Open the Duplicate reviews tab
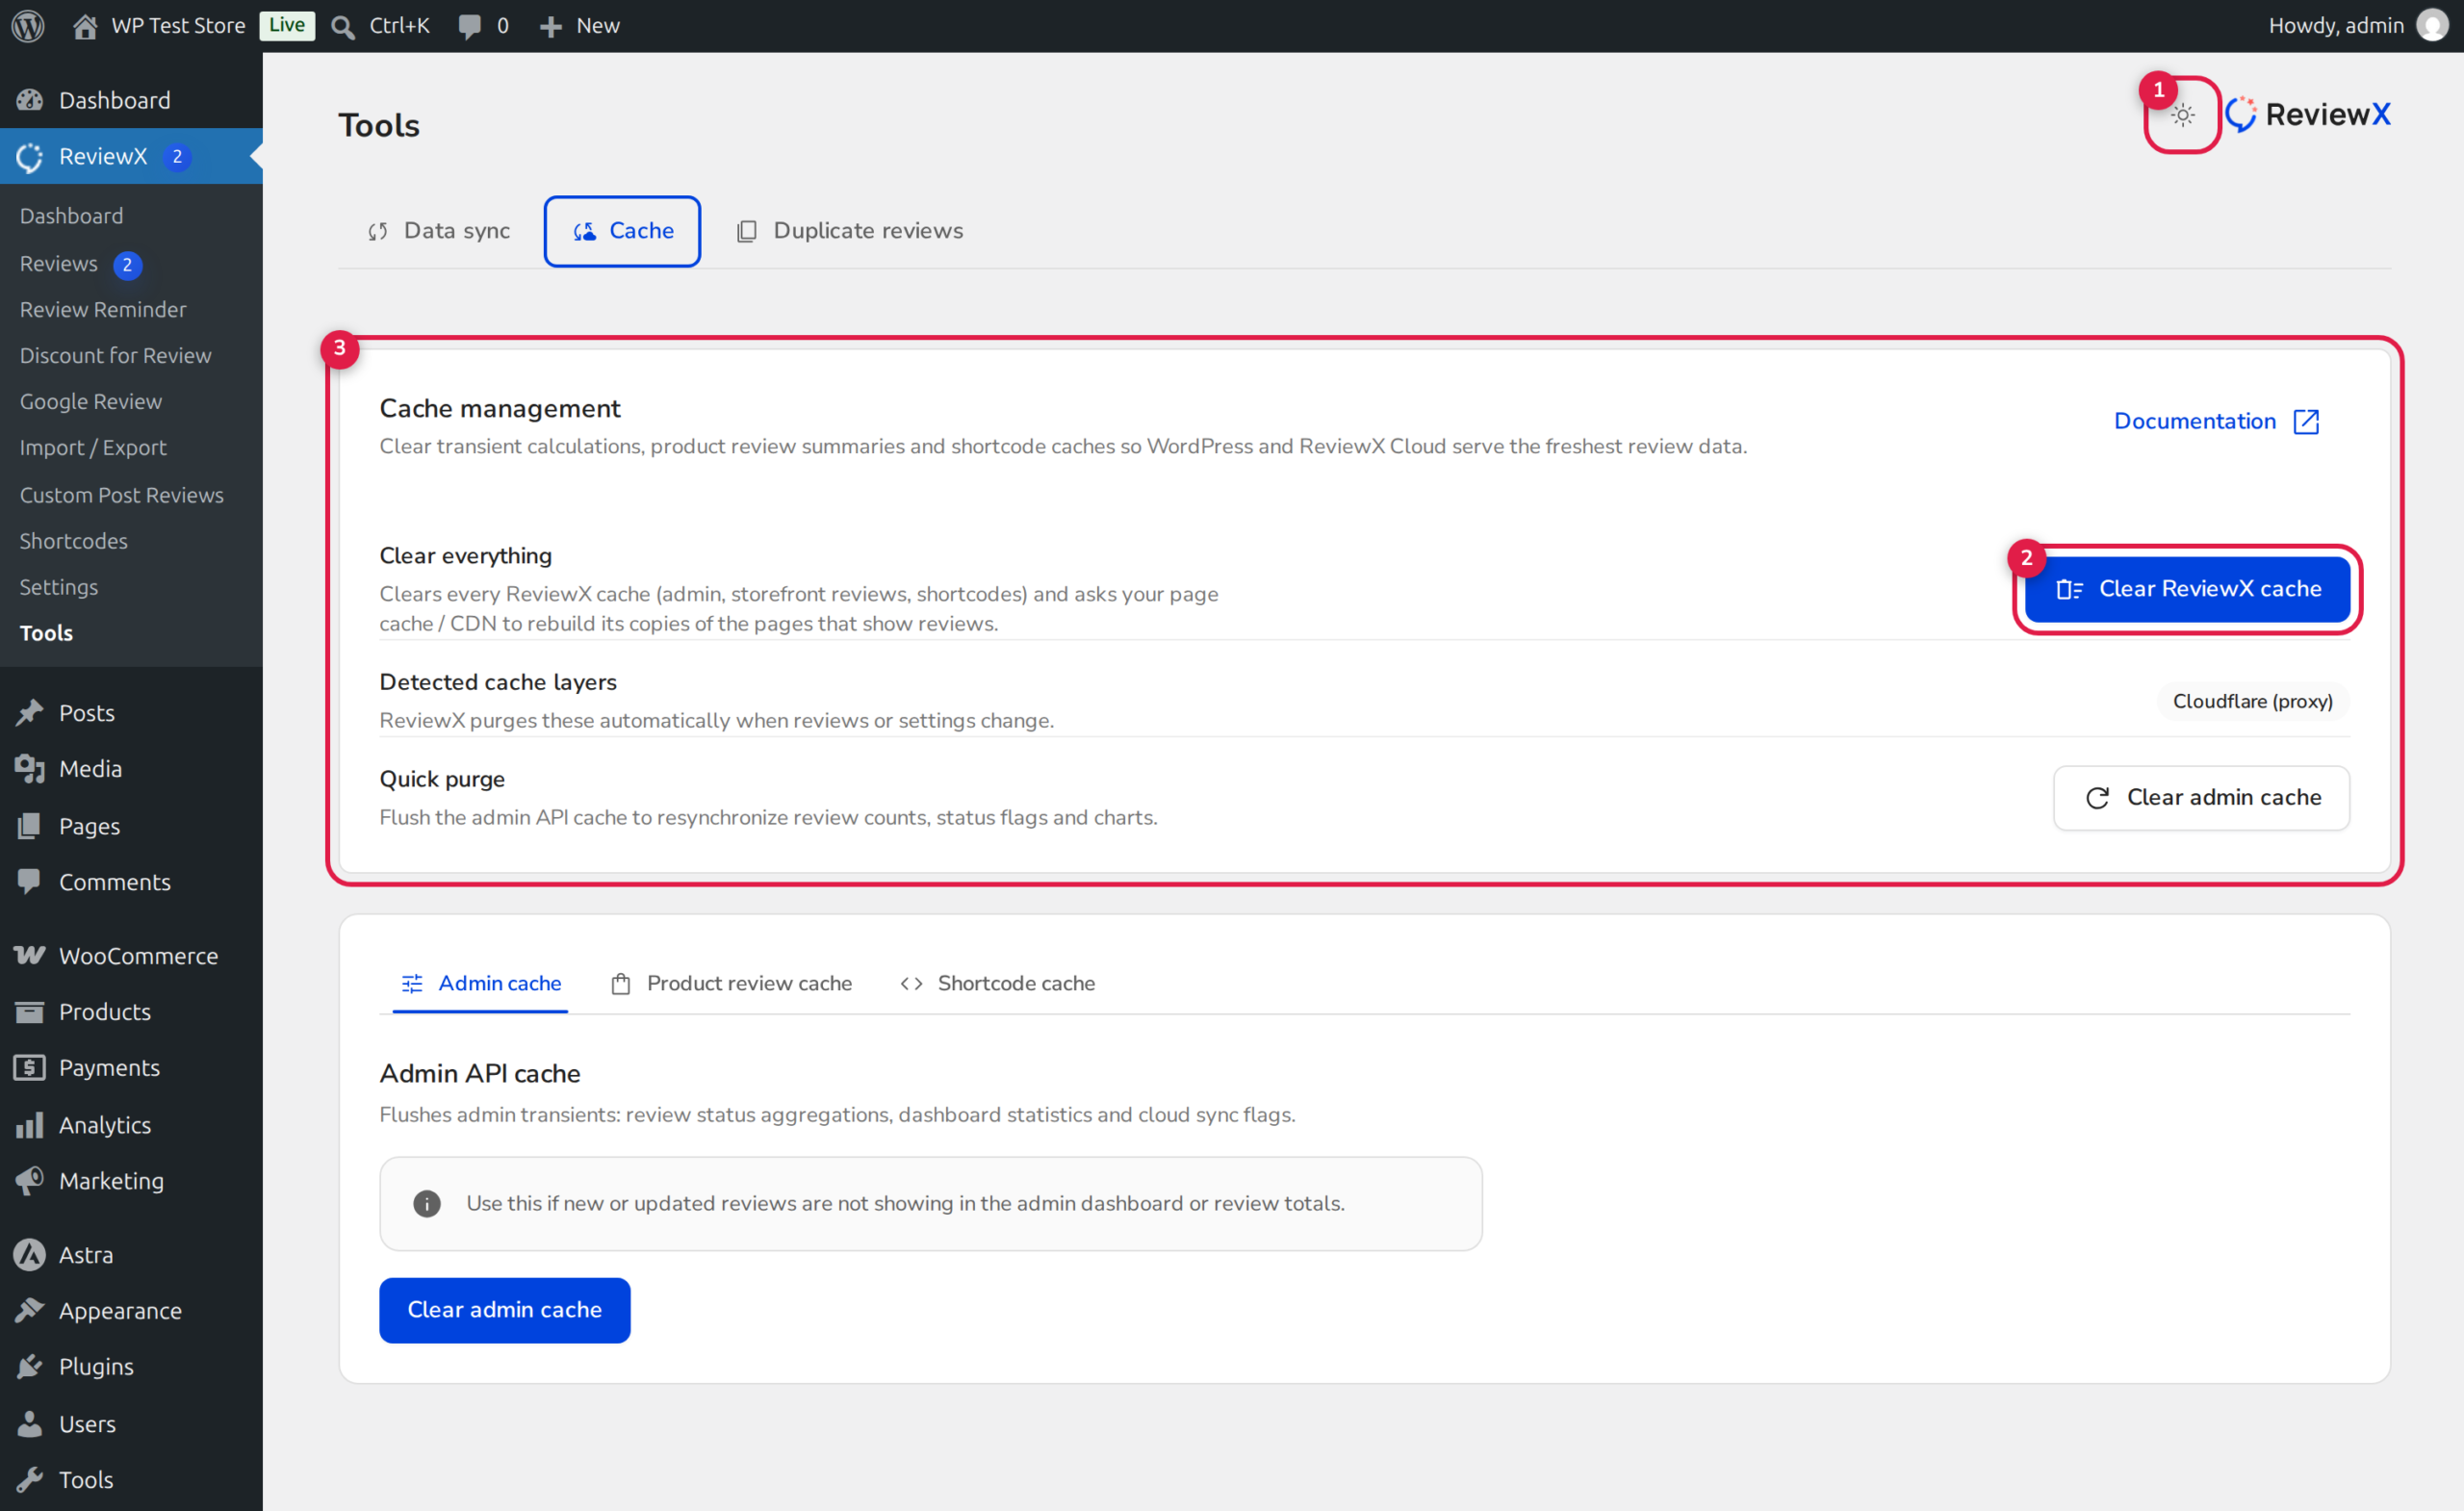2464x1511 pixels. click(850, 231)
